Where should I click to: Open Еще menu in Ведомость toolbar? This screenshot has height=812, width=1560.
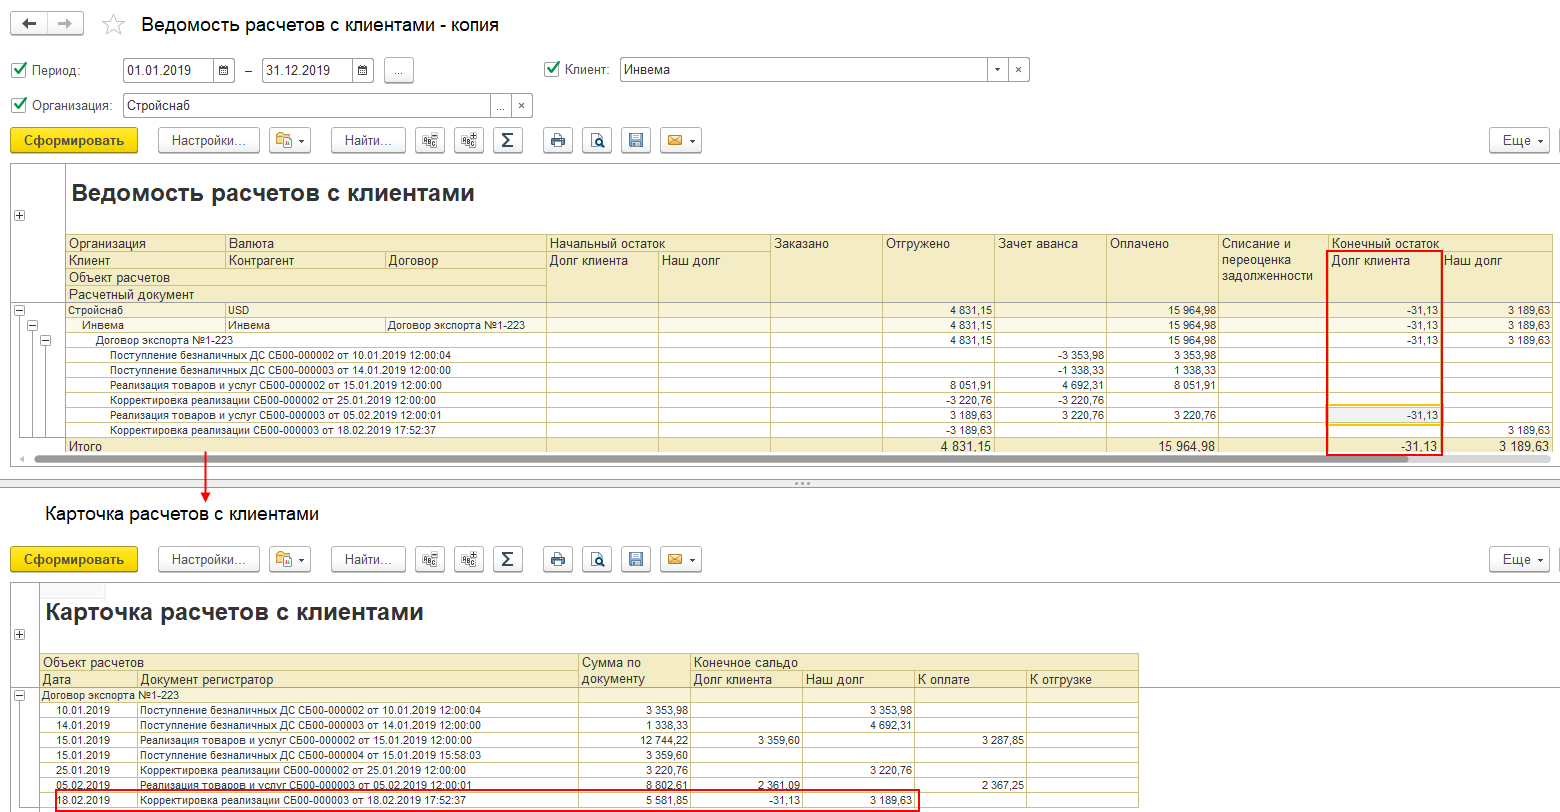tap(1519, 141)
